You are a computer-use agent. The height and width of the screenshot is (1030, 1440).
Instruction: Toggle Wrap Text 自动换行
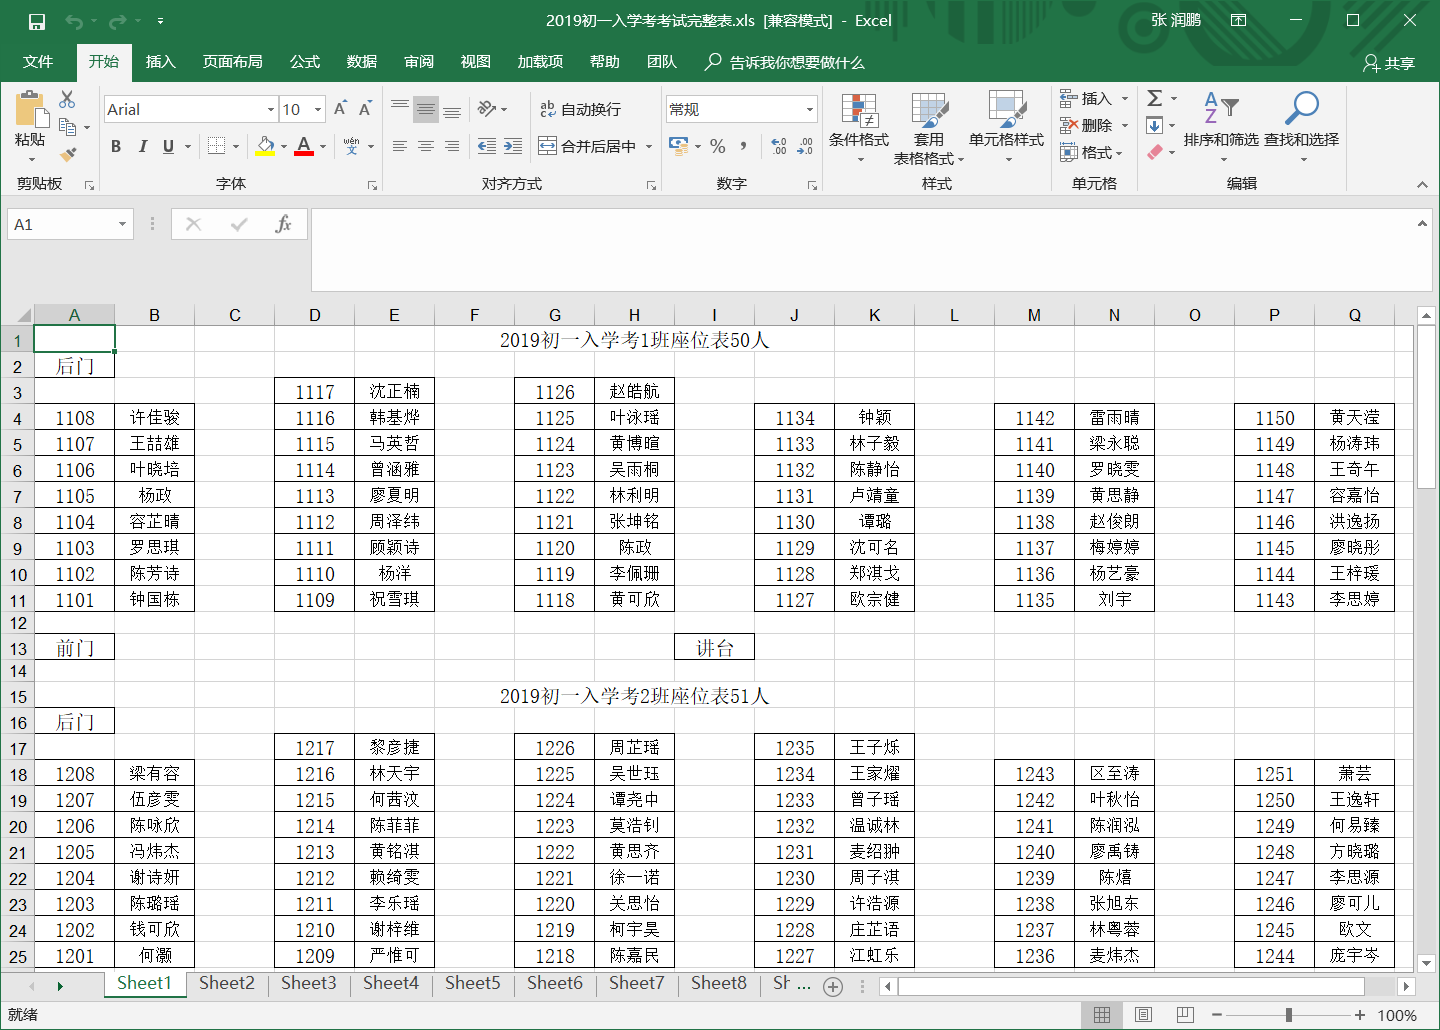click(x=581, y=109)
